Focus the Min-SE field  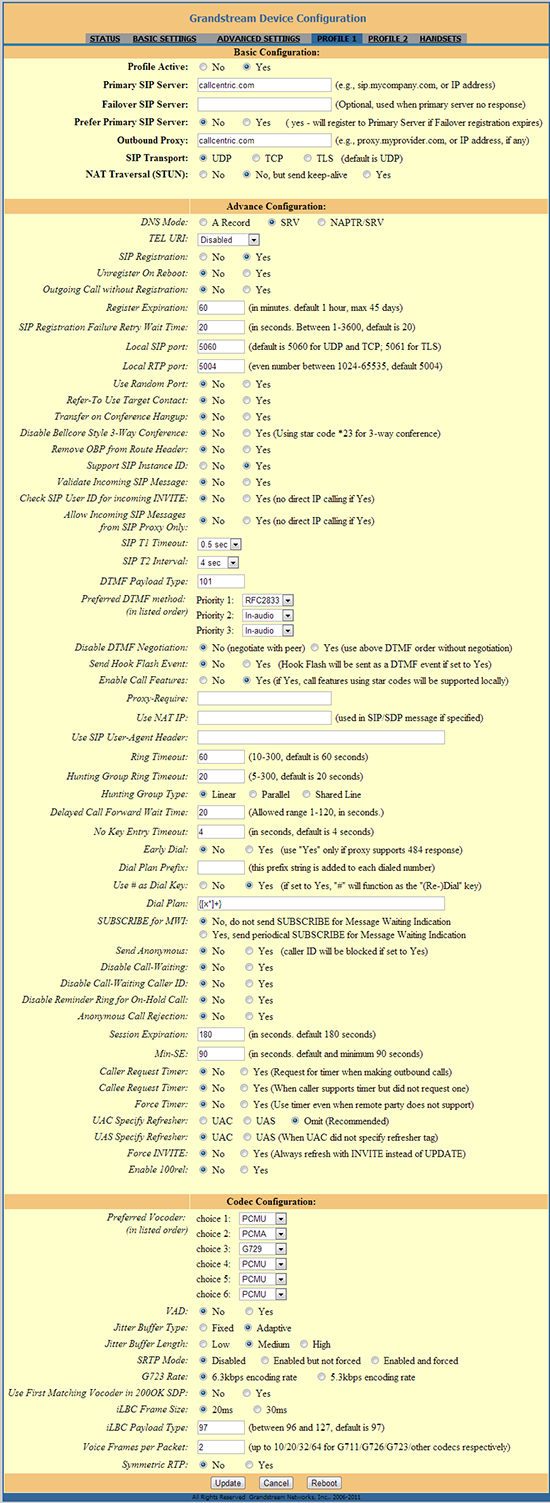[x=221, y=1053]
